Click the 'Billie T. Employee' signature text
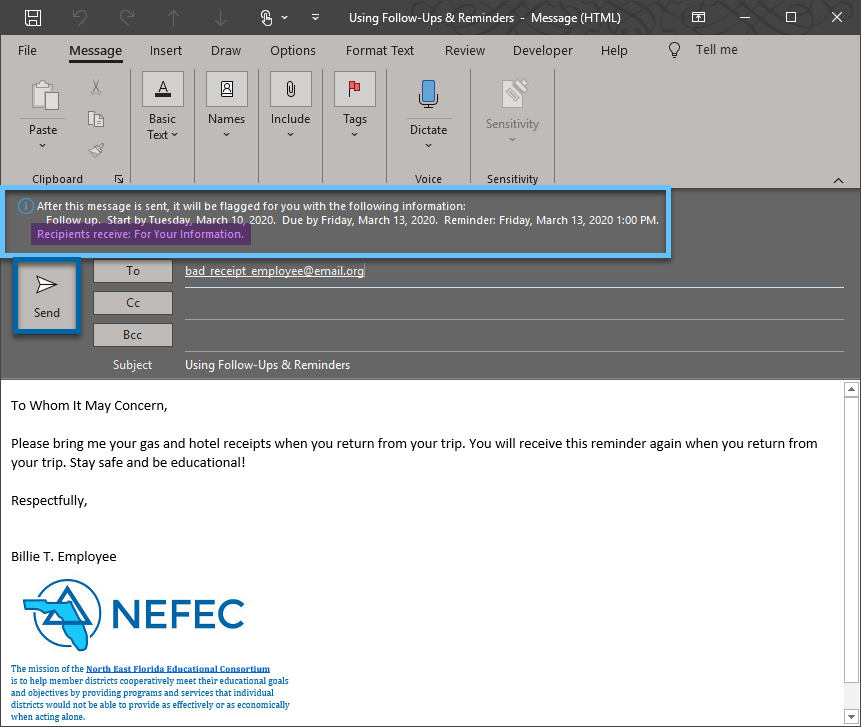 click(64, 557)
